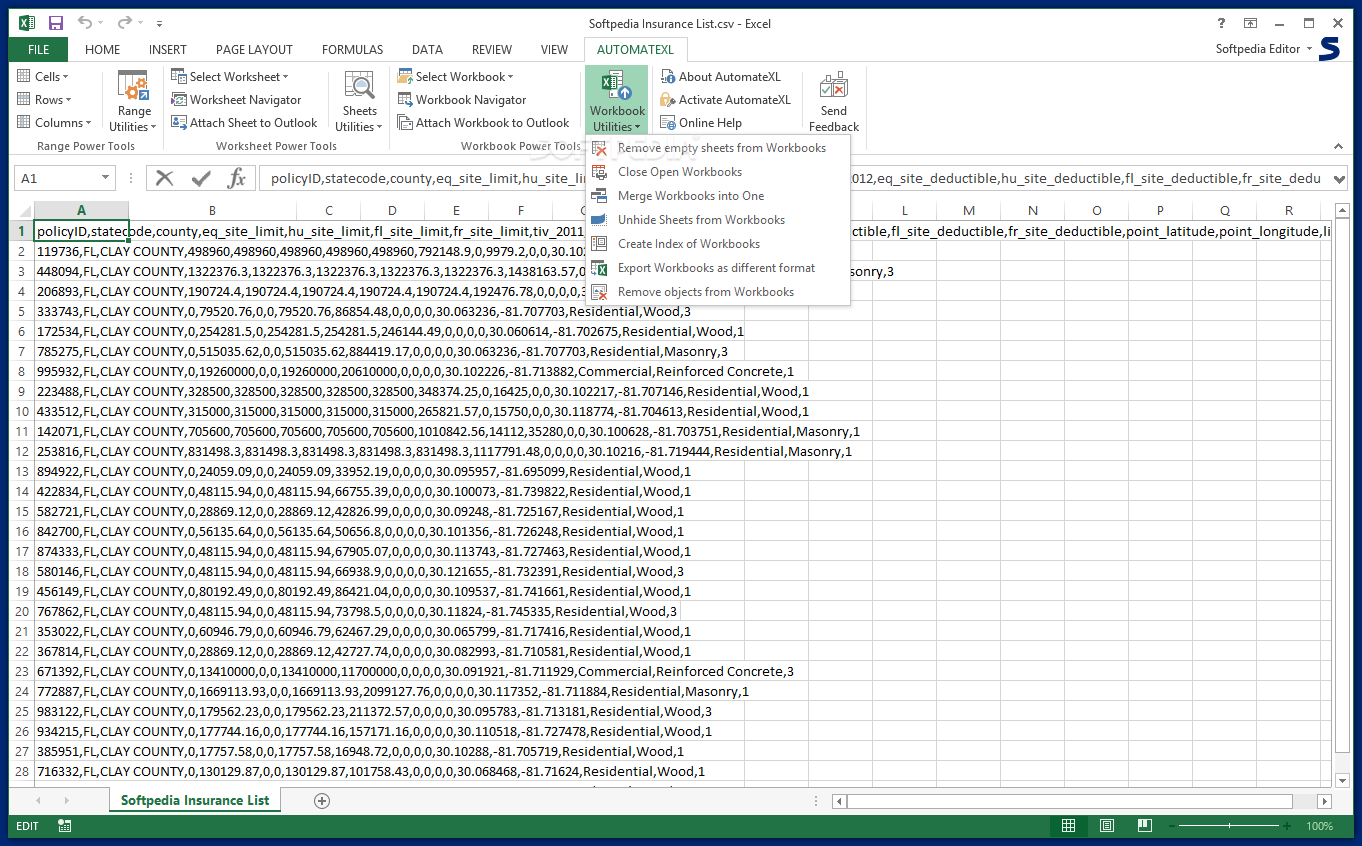The width and height of the screenshot is (1362, 846).
Task: Open Excel Help question mark
Action: coord(1221,23)
